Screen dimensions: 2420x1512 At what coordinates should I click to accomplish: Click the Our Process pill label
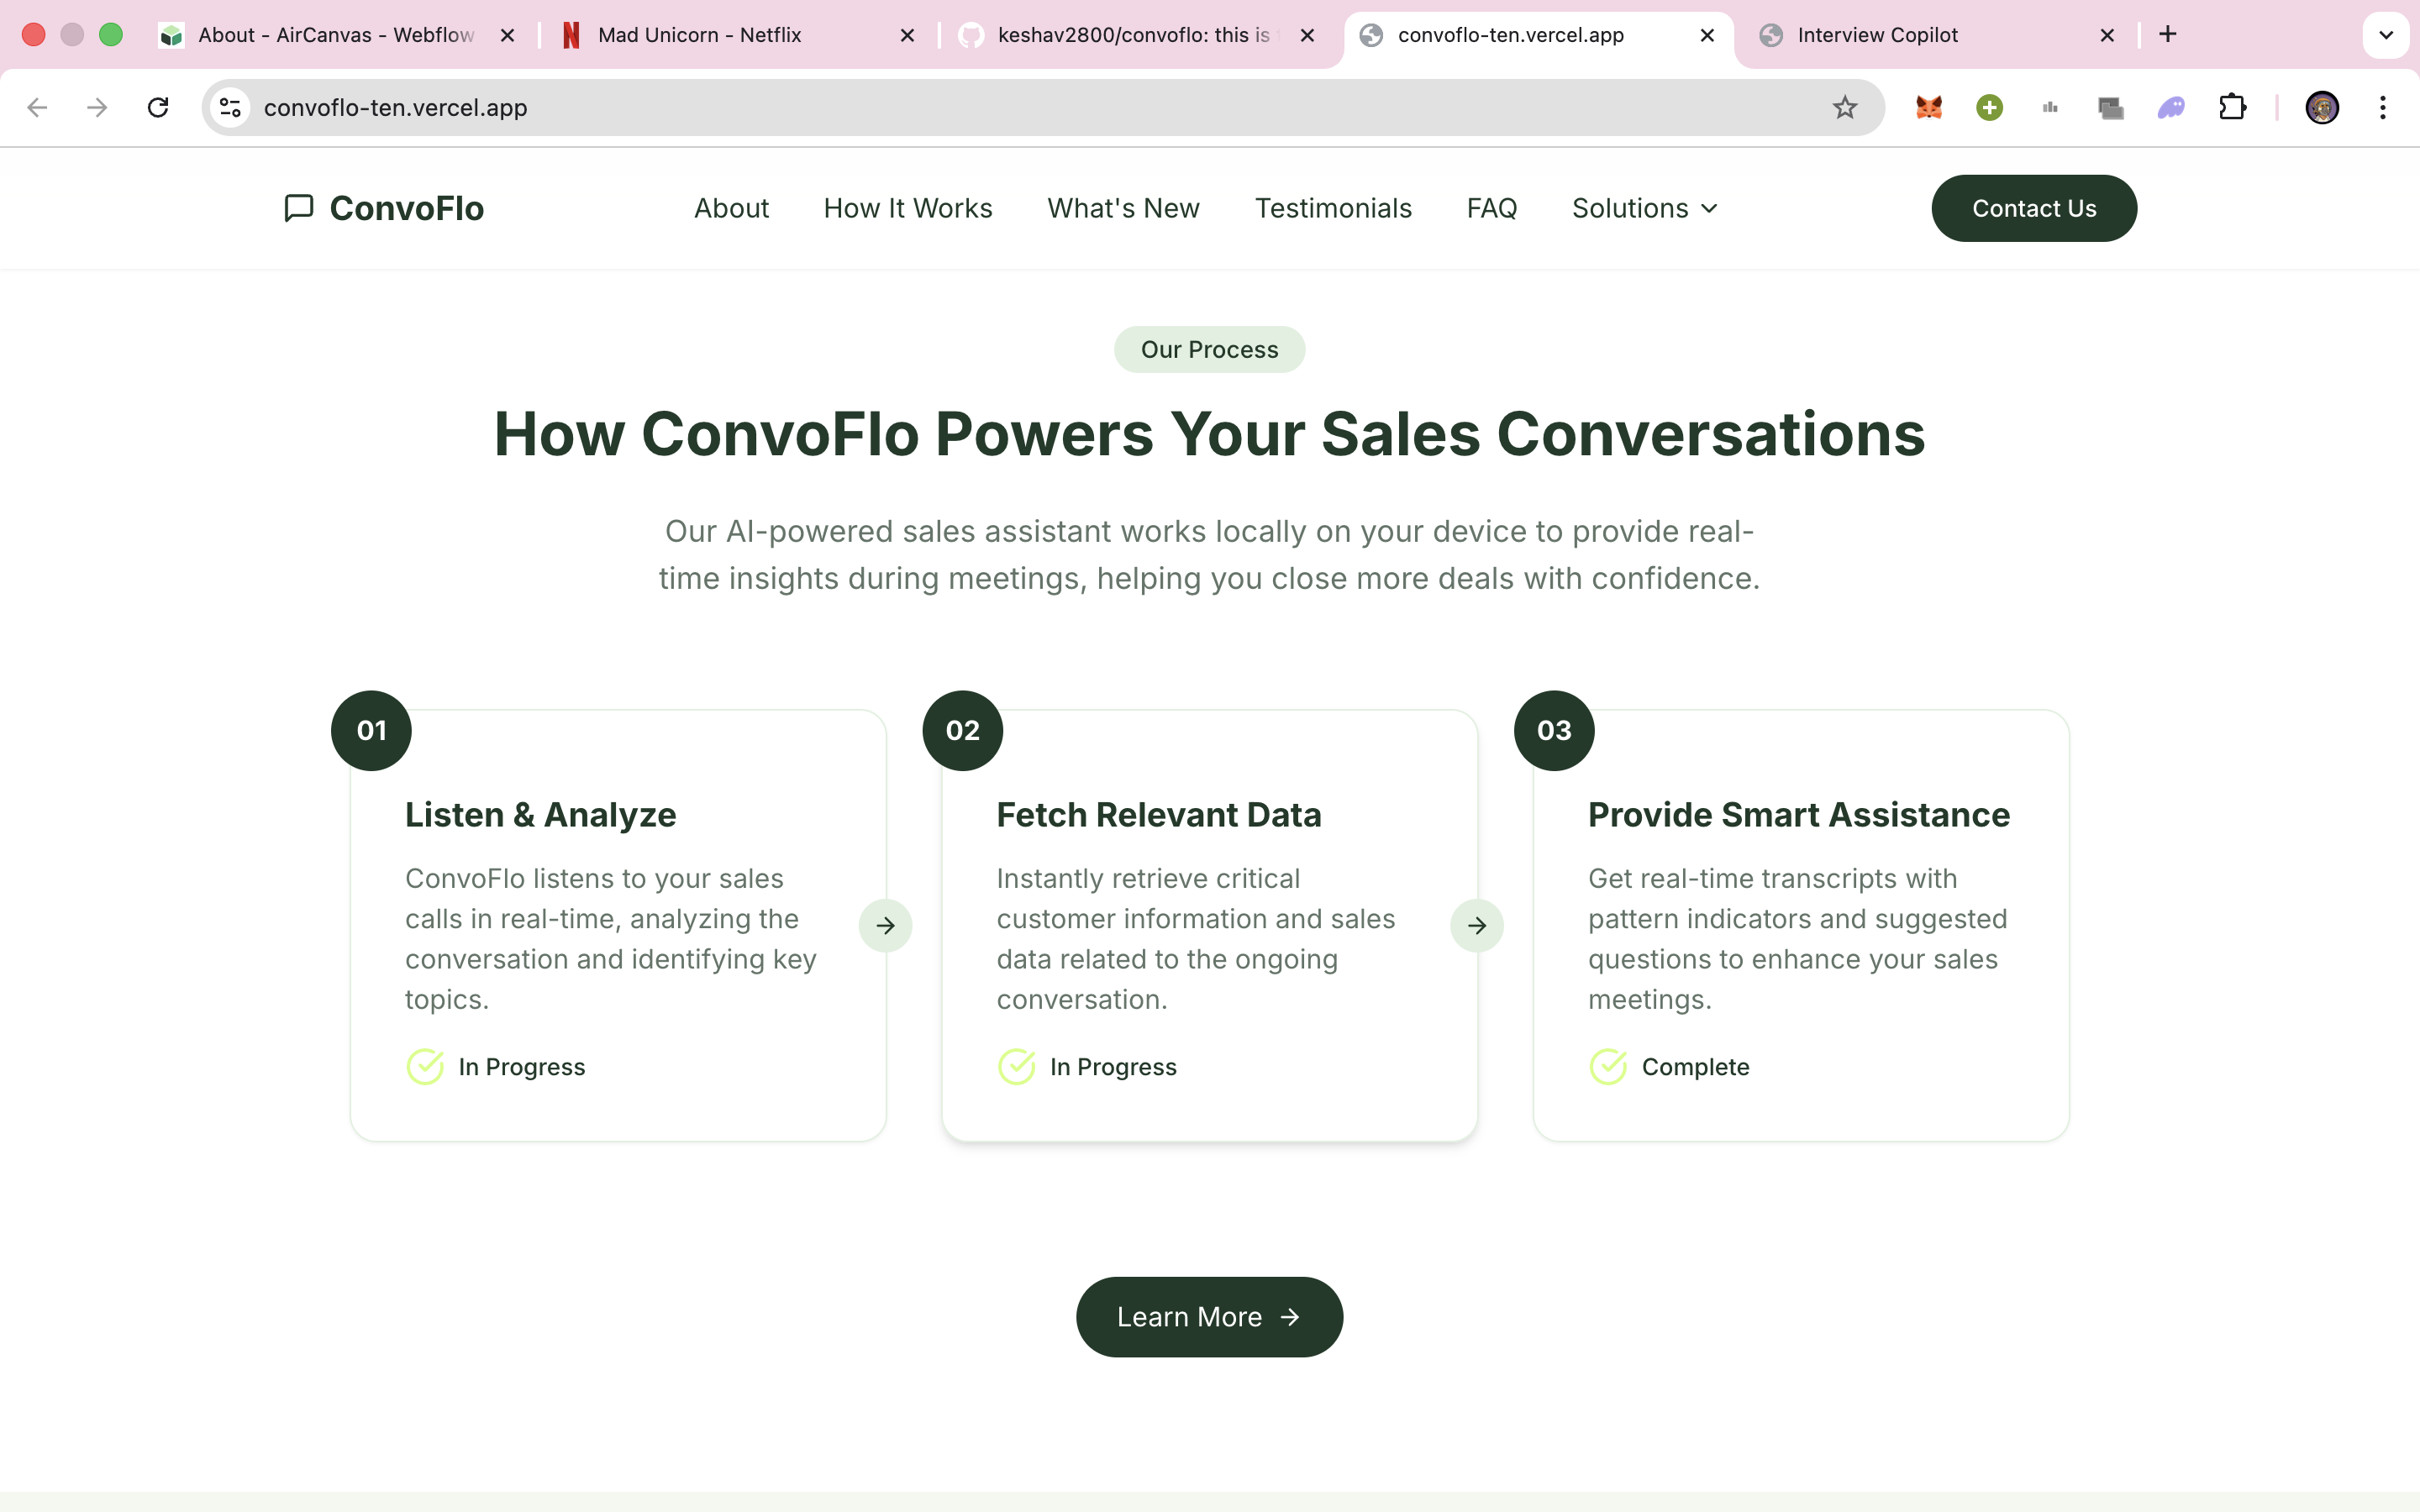(1209, 349)
